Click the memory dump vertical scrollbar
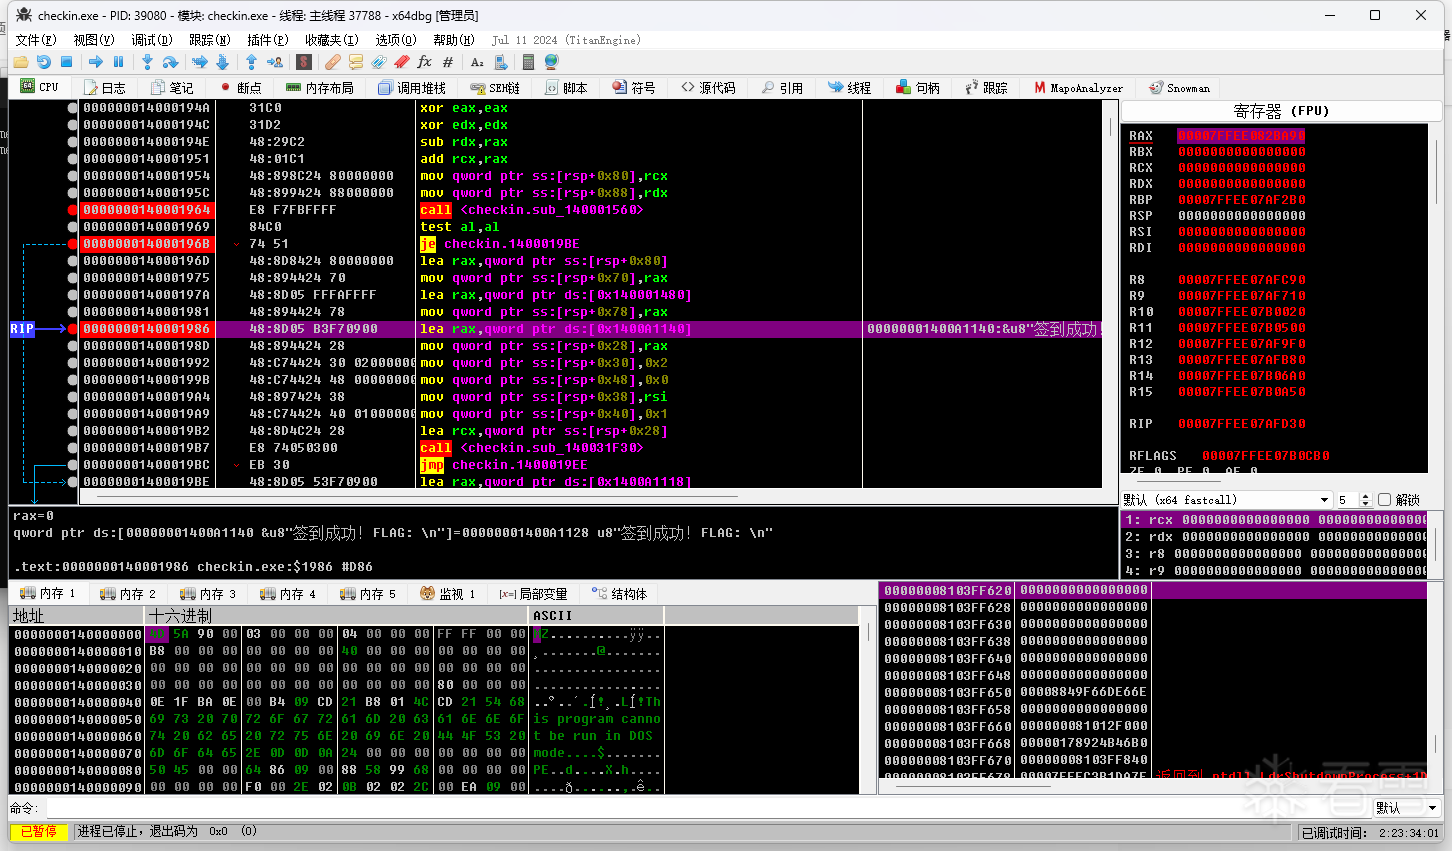 [867, 700]
